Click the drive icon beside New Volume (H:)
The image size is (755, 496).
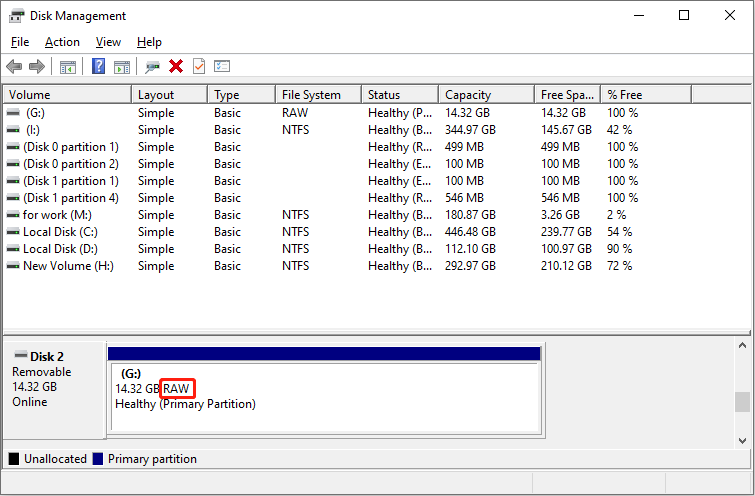click(13, 266)
